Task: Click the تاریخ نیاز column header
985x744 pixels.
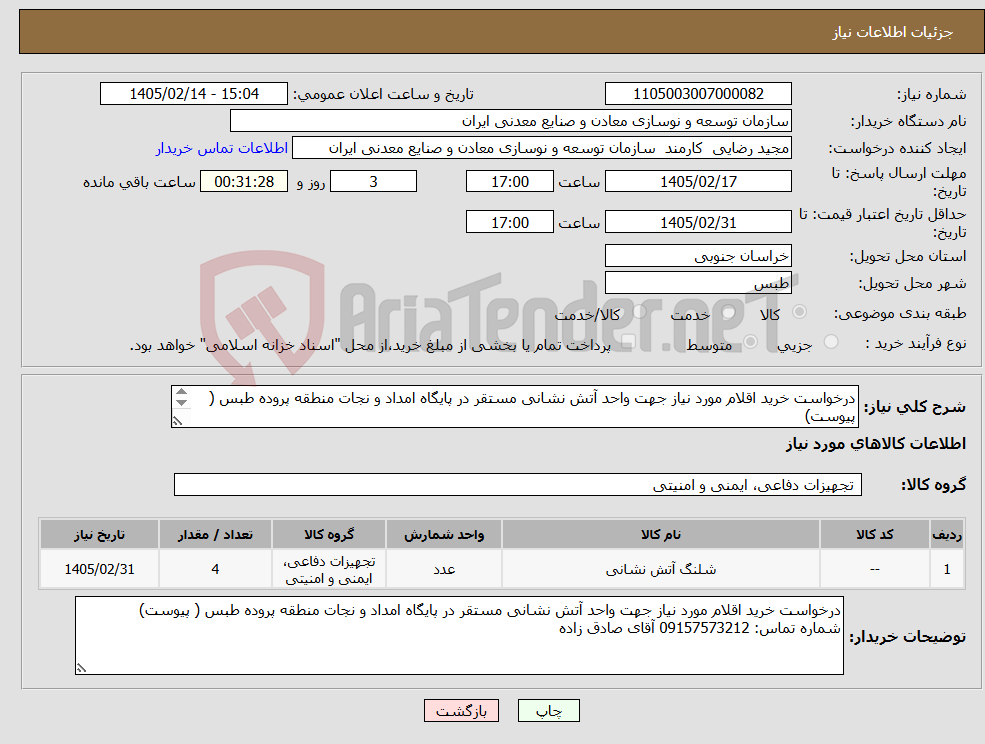Action: point(99,534)
